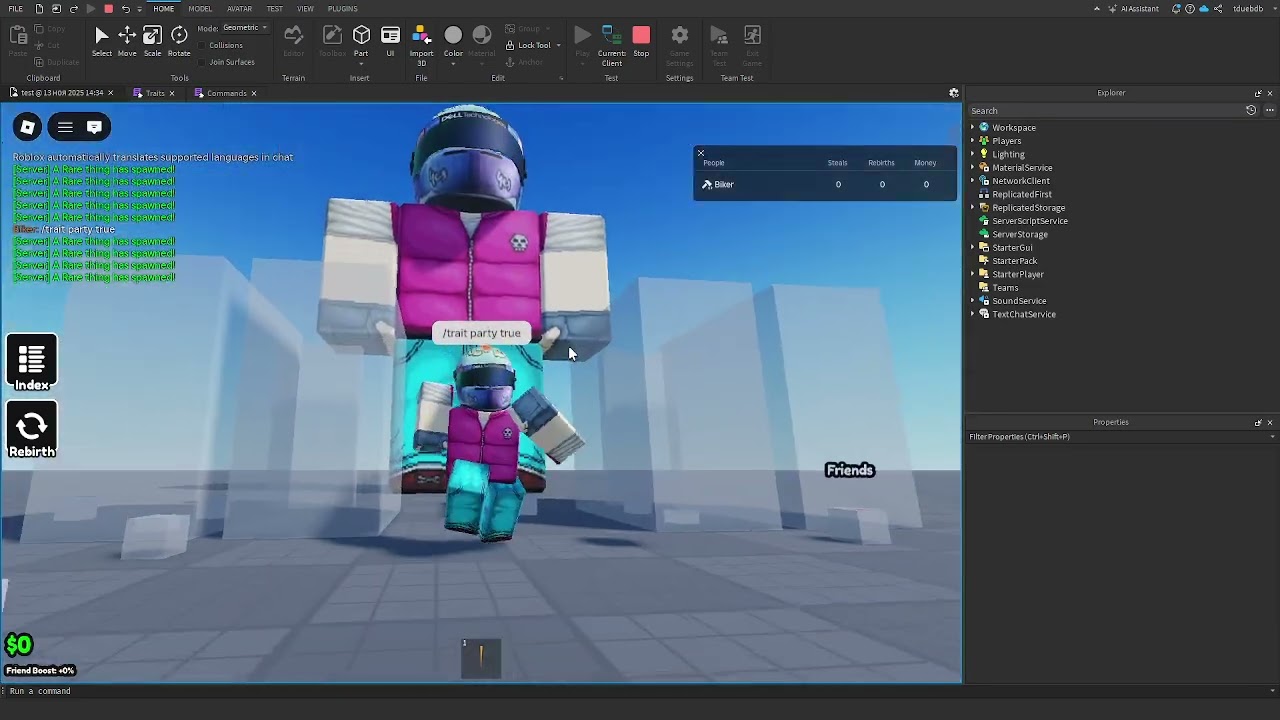The image size is (1280, 720).
Task: Switch to the MODEL ribbon tab
Action: pos(200,8)
